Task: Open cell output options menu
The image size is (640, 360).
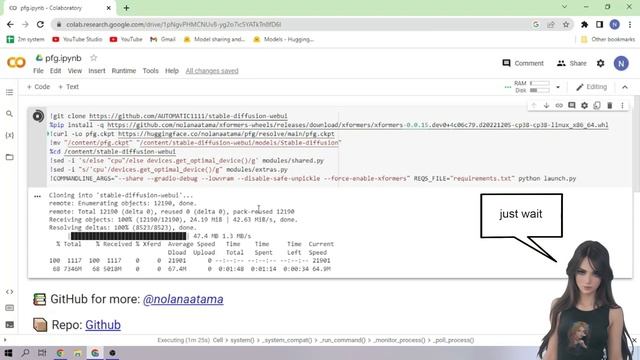Action: [x=38, y=196]
